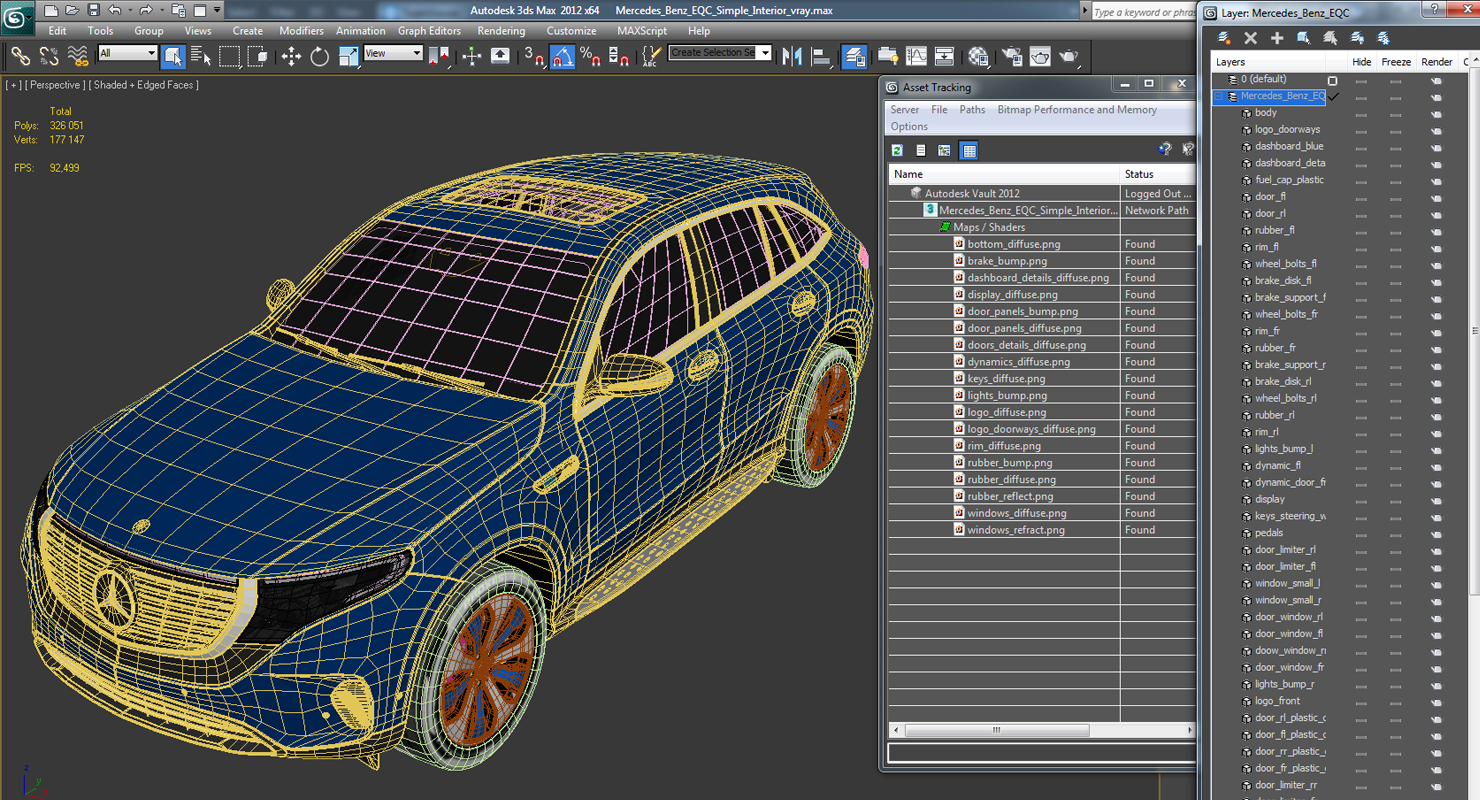
Task: Click the Rendered Frame Window icon
Action: point(1040,56)
